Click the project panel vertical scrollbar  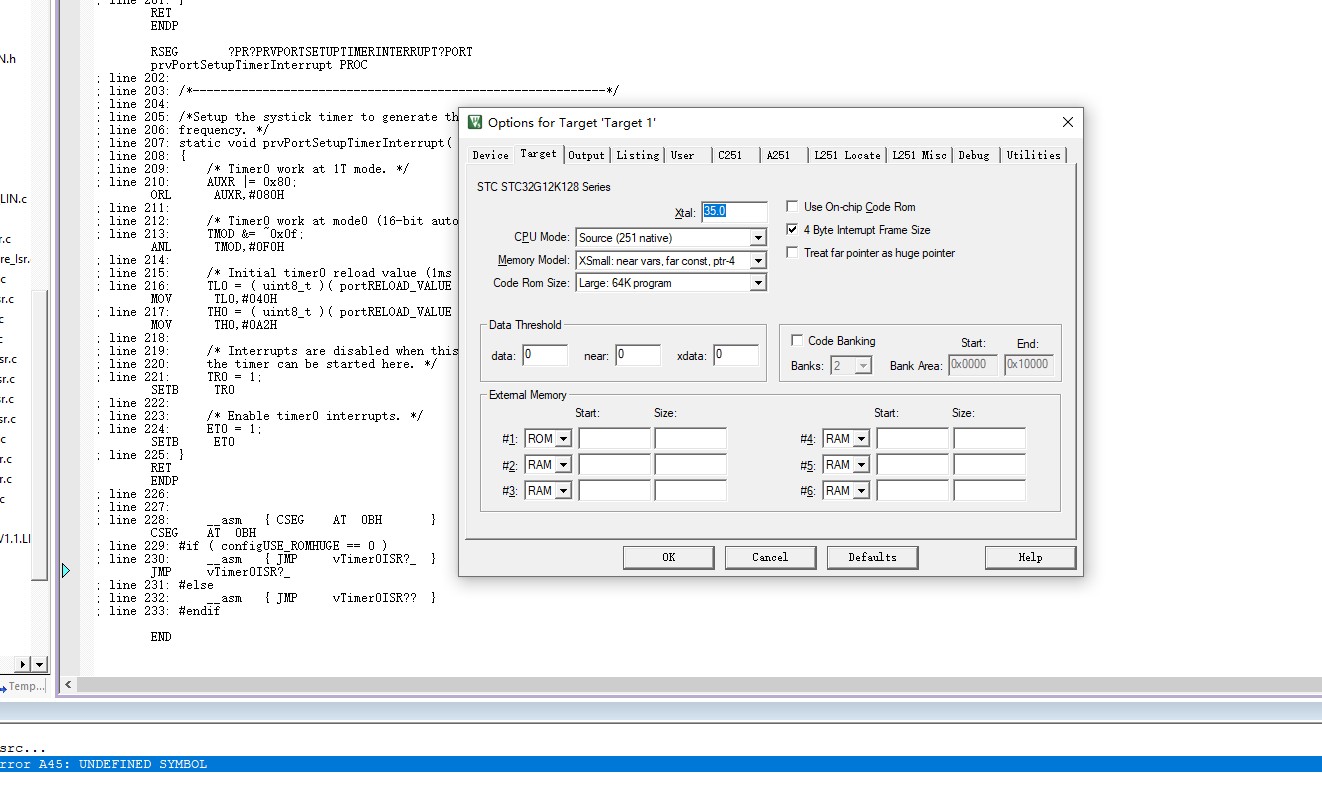(40, 435)
